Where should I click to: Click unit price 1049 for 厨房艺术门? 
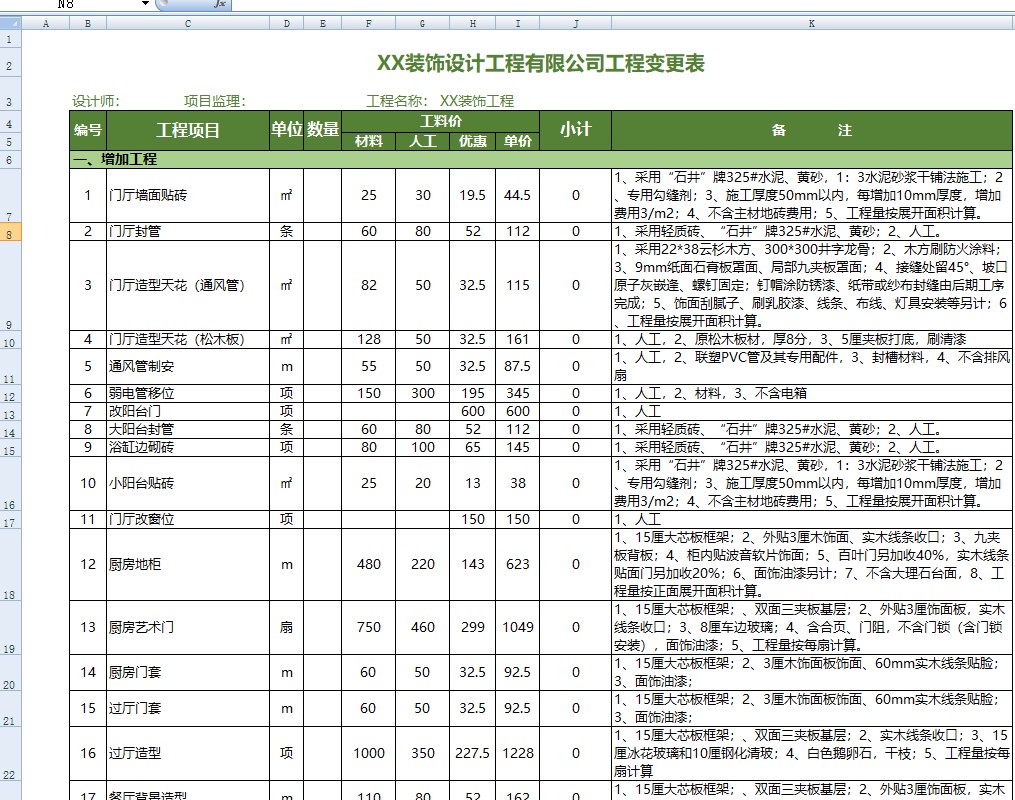(x=518, y=627)
